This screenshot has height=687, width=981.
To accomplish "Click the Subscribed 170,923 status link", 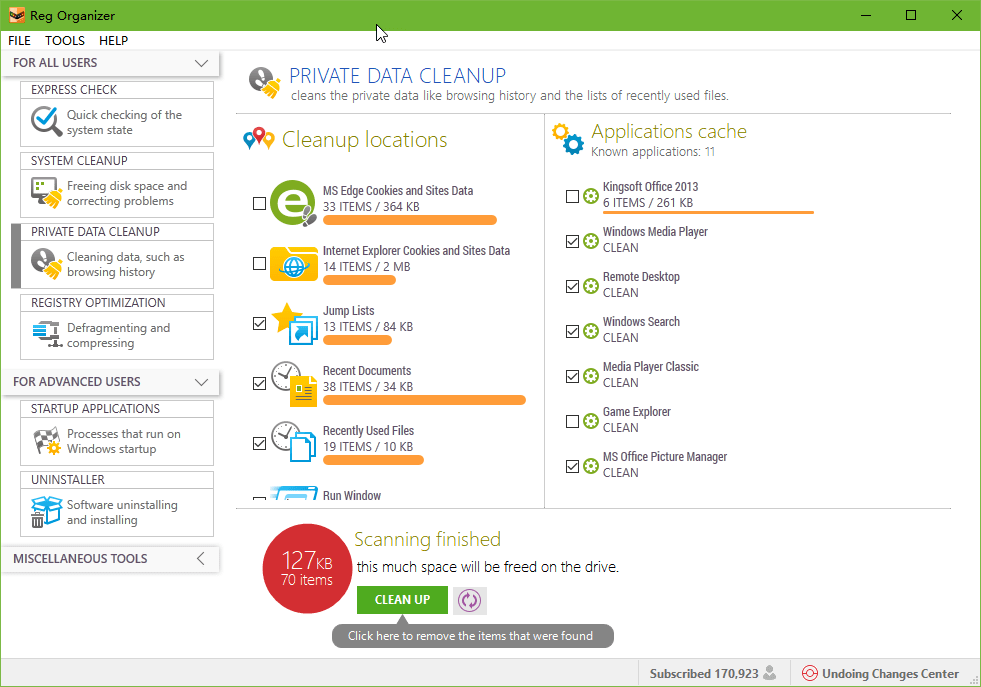I will pos(703,674).
